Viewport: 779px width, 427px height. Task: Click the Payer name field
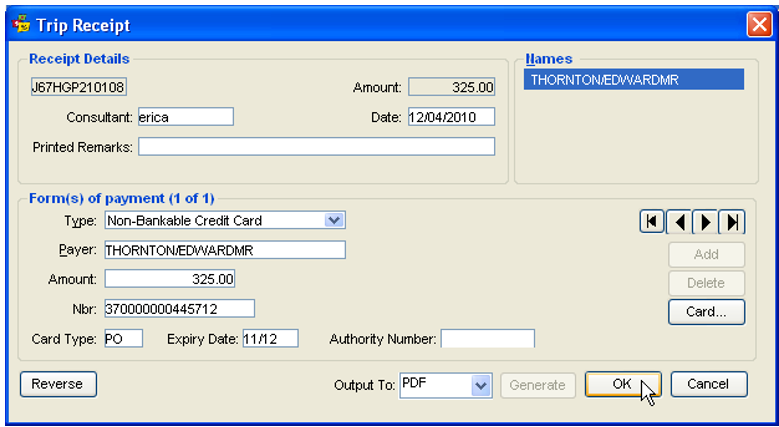pos(225,250)
